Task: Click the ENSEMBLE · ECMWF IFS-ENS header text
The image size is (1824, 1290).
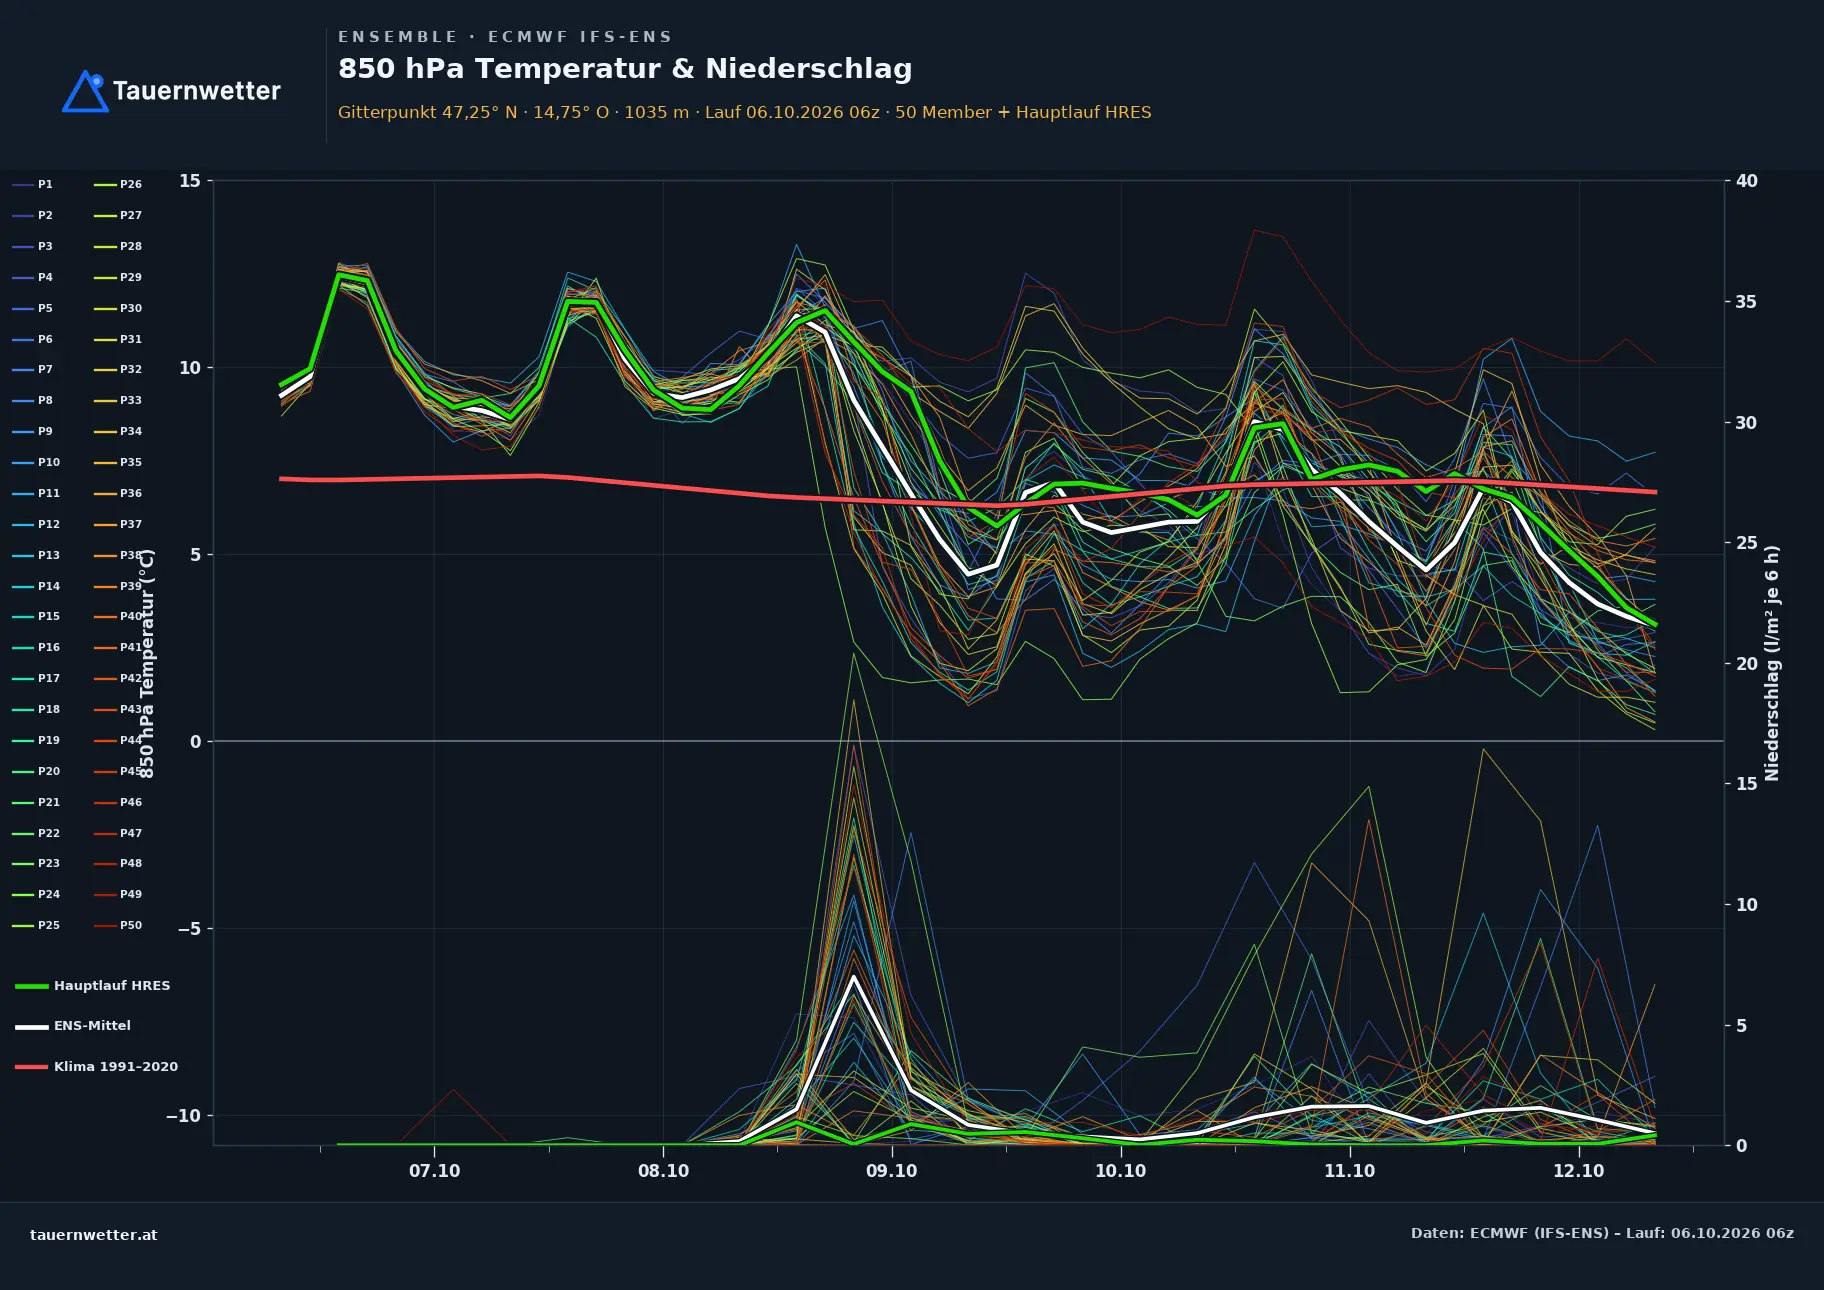Action: [x=505, y=37]
